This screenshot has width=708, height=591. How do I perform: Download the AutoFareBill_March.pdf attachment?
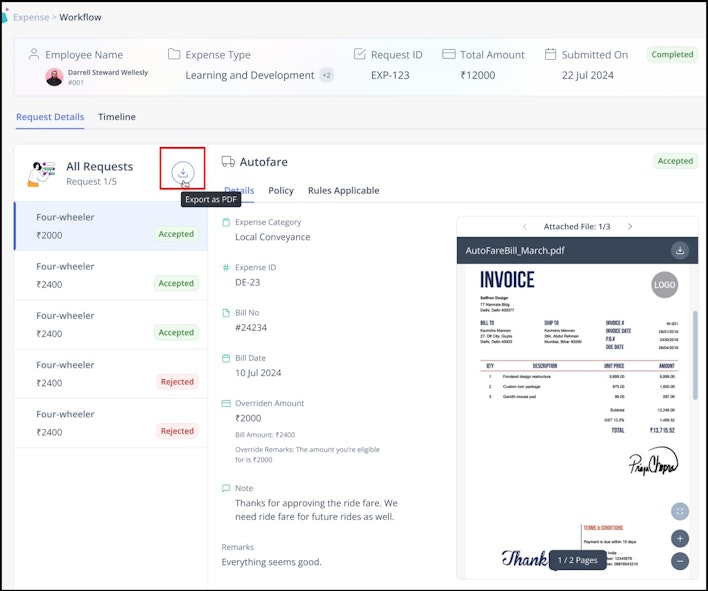(680, 250)
